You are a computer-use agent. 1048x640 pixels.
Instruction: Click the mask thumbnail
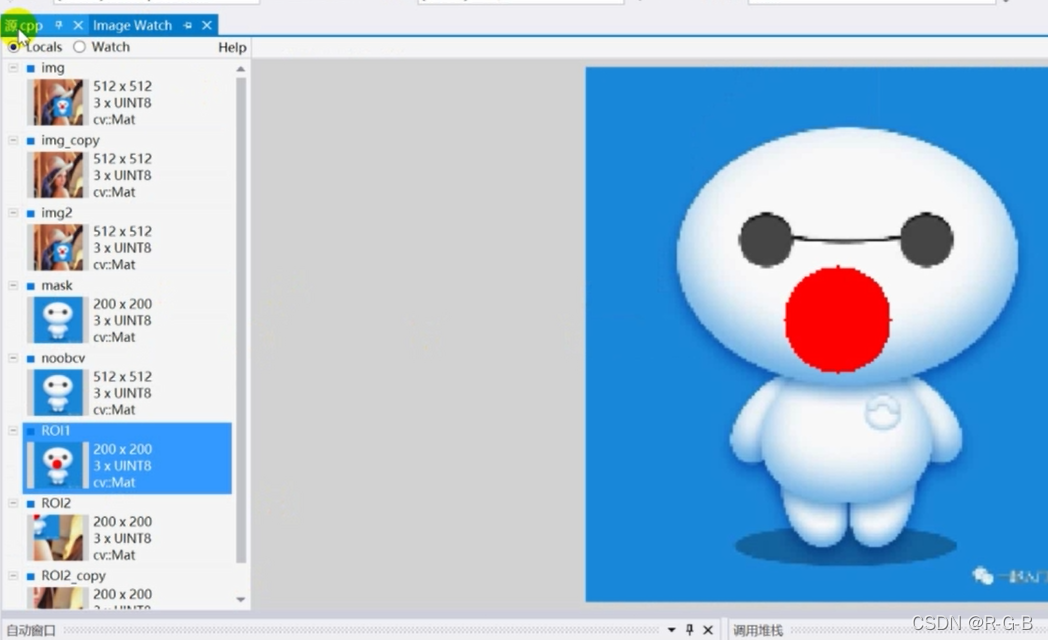pos(57,320)
